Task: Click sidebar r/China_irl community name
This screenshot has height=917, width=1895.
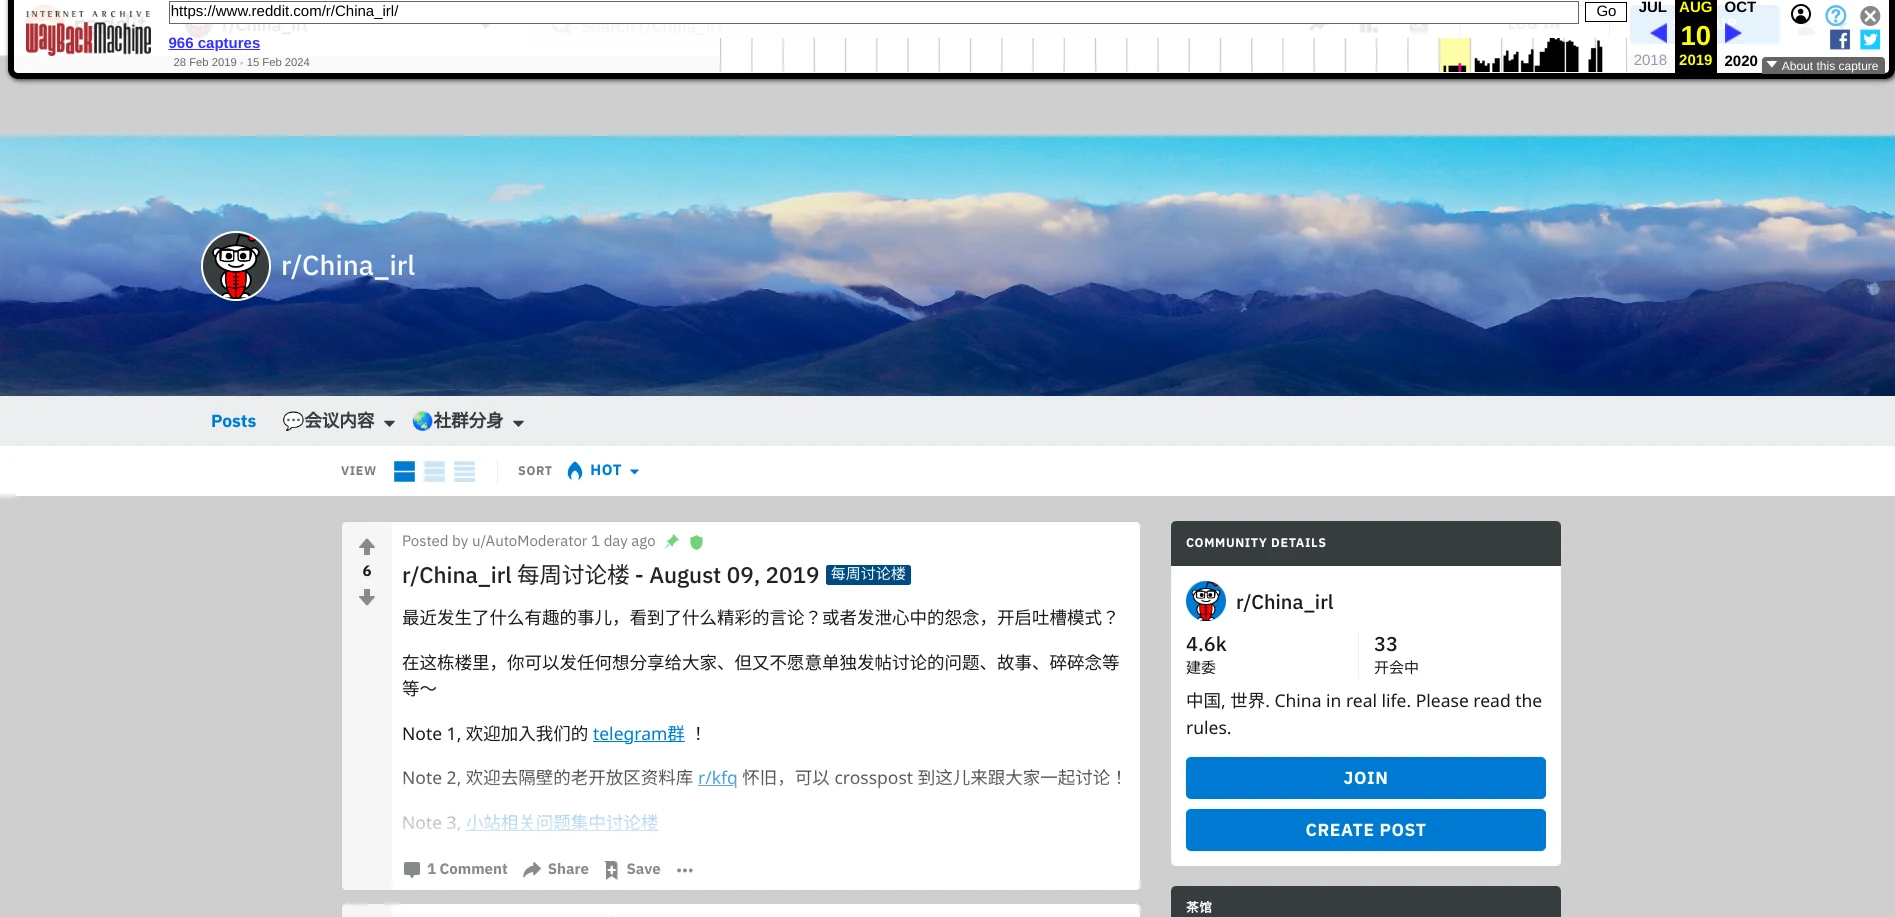Action: point(1285,602)
